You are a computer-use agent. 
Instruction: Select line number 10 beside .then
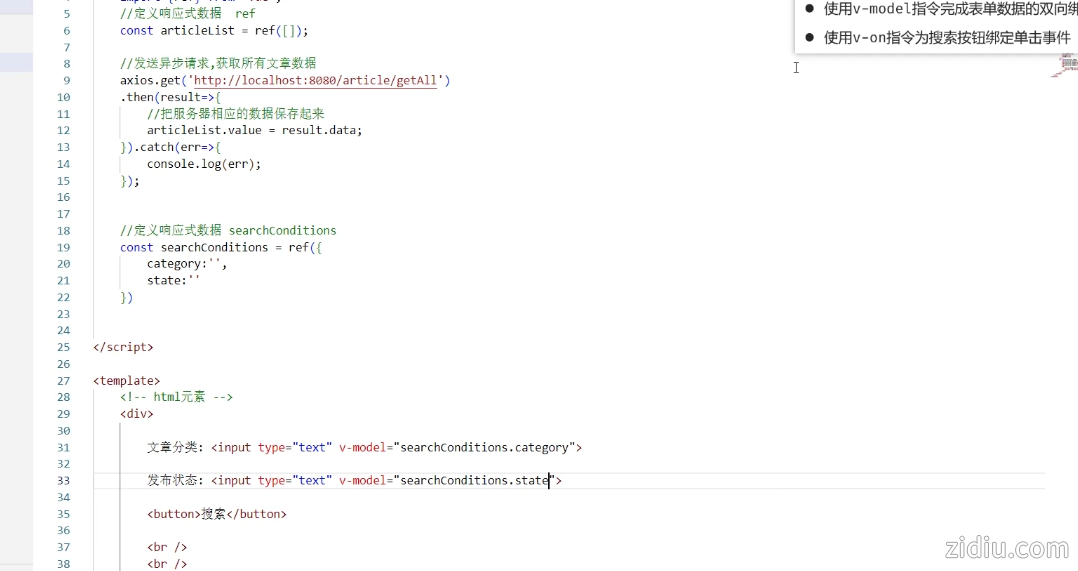(x=64, y=98)
